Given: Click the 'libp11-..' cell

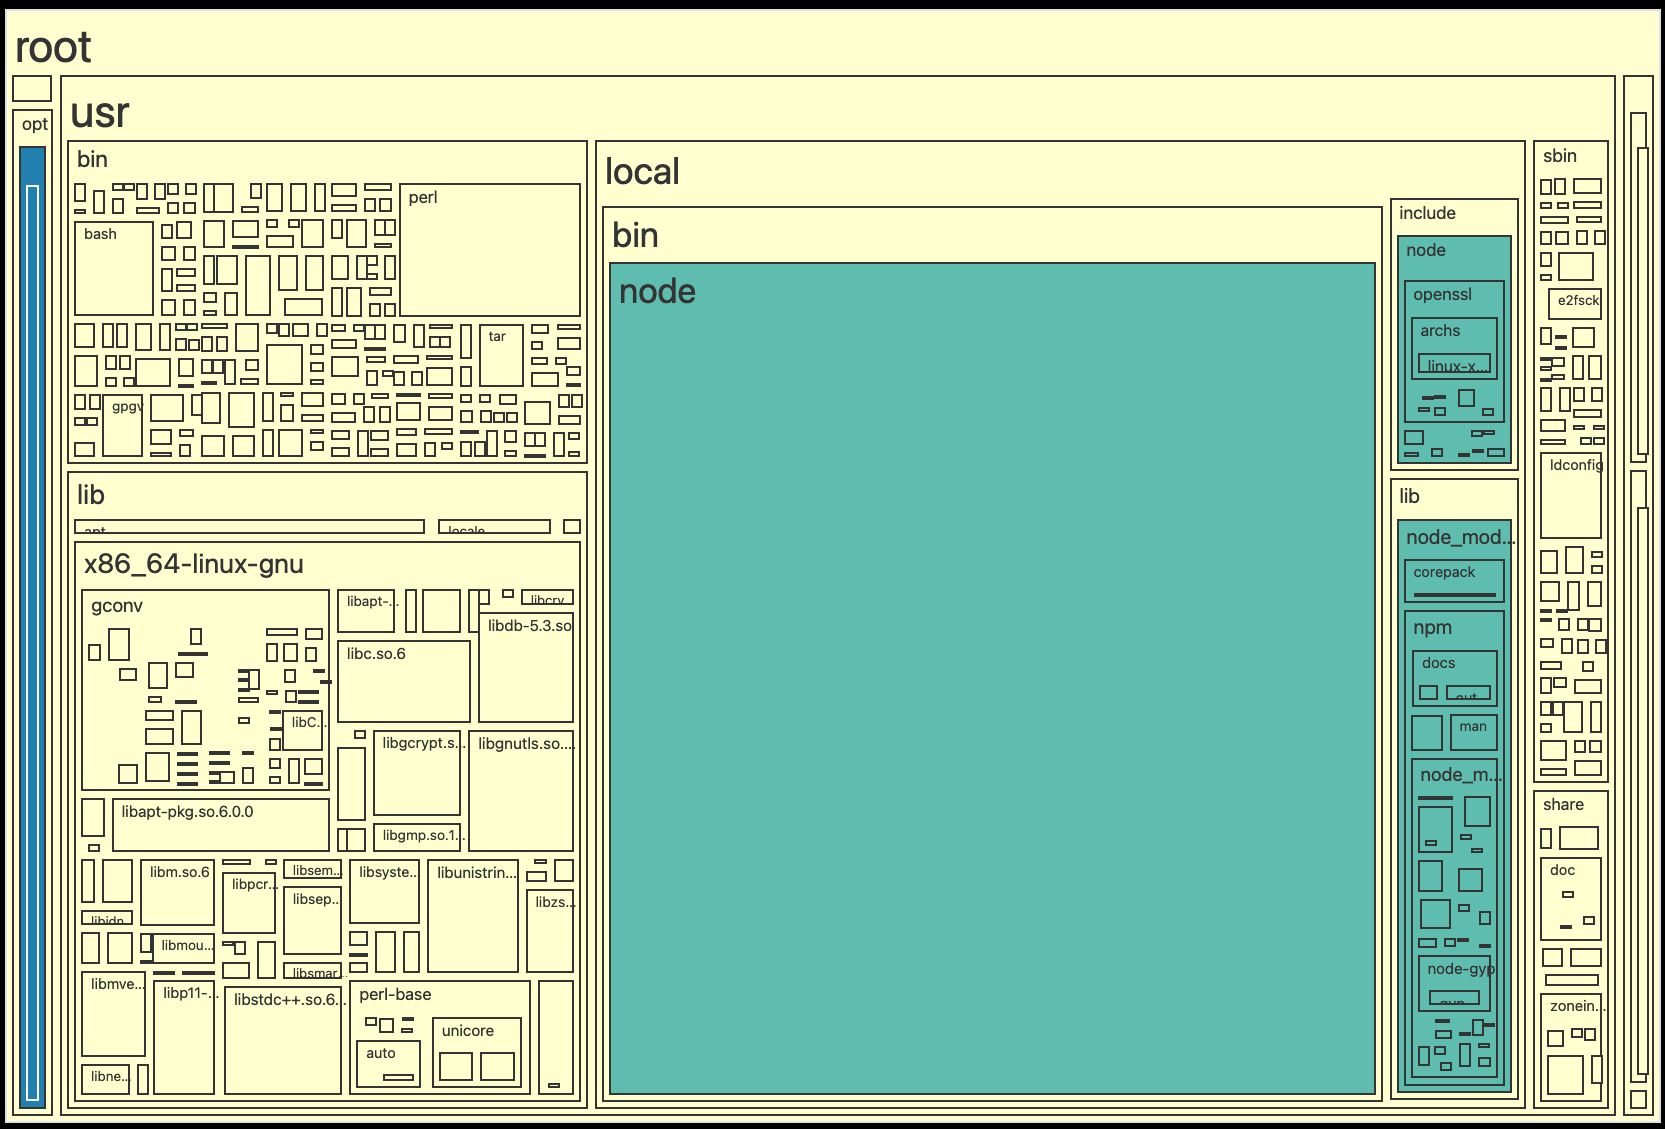Looking at the screenshot, I should point(184,1038).
